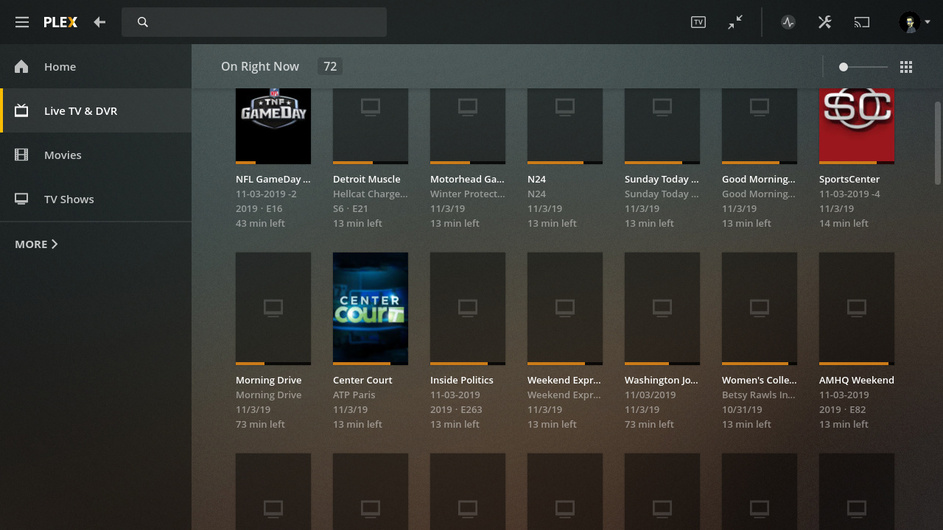Open Motorhead Garage placeholder thumbnail

point(467,126)
